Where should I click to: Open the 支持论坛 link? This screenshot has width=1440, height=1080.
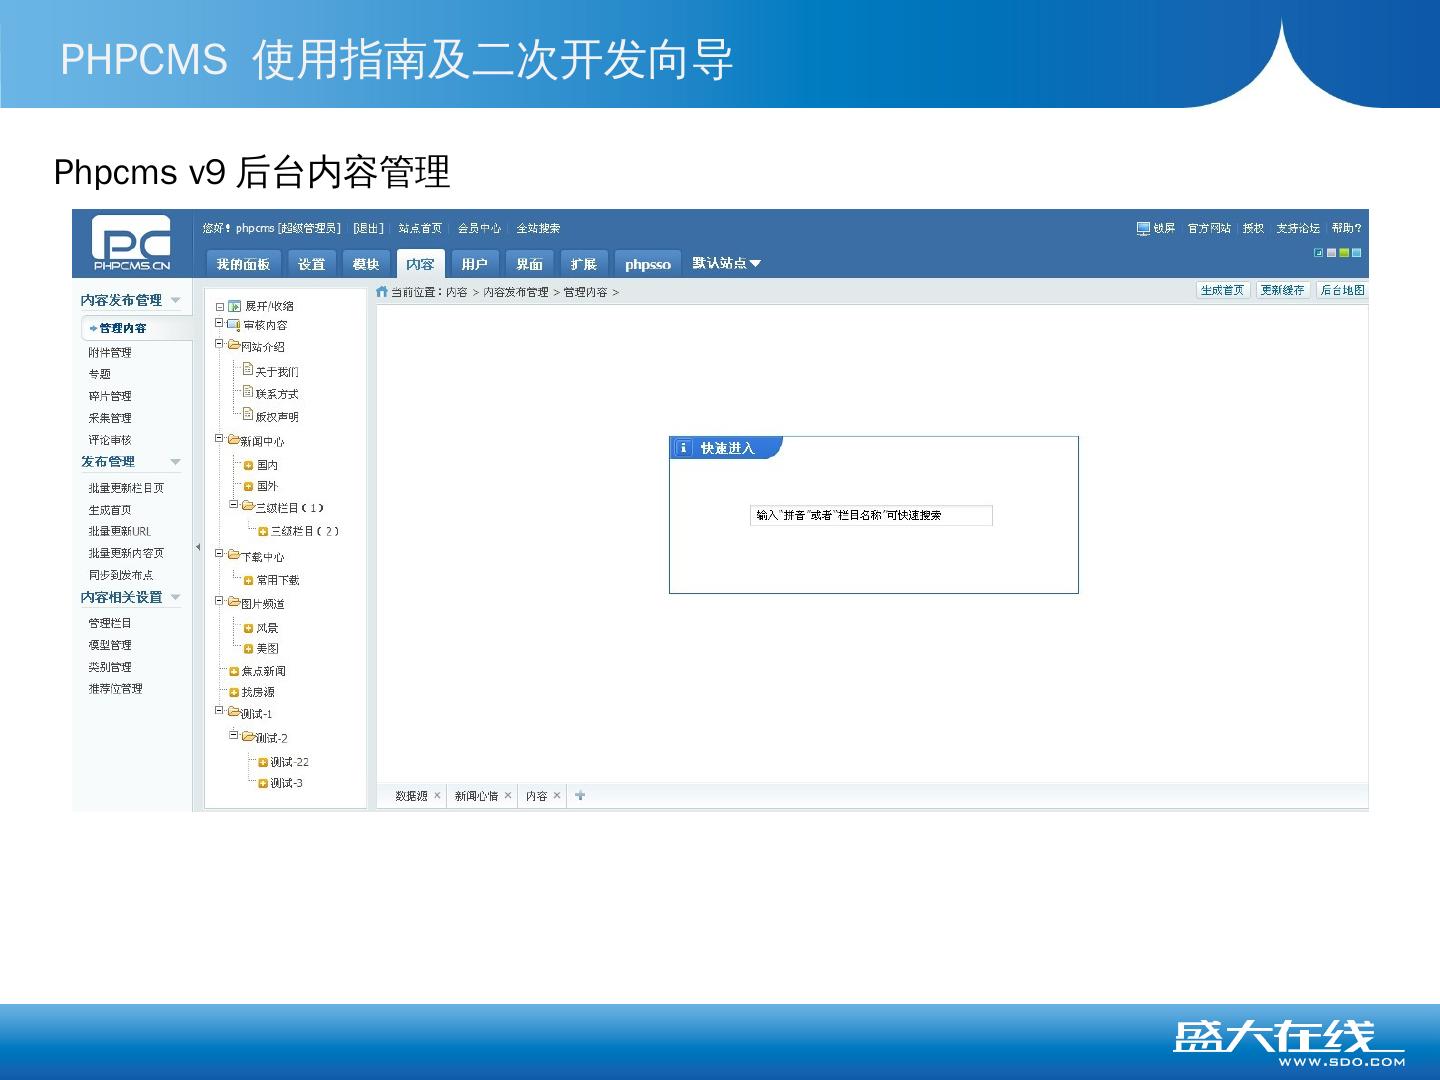(1298, 229)
